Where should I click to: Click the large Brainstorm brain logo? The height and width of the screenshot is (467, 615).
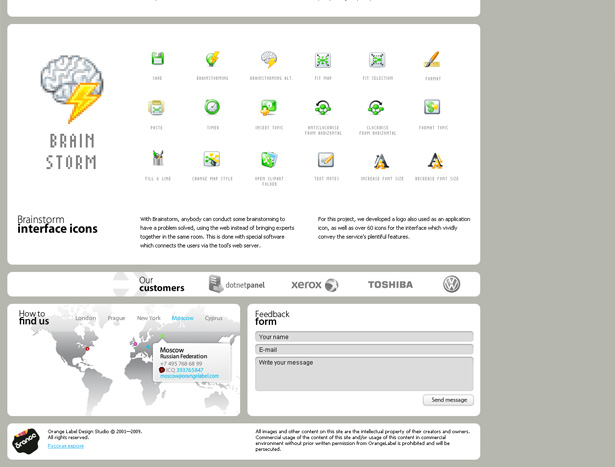click(72, 89)
